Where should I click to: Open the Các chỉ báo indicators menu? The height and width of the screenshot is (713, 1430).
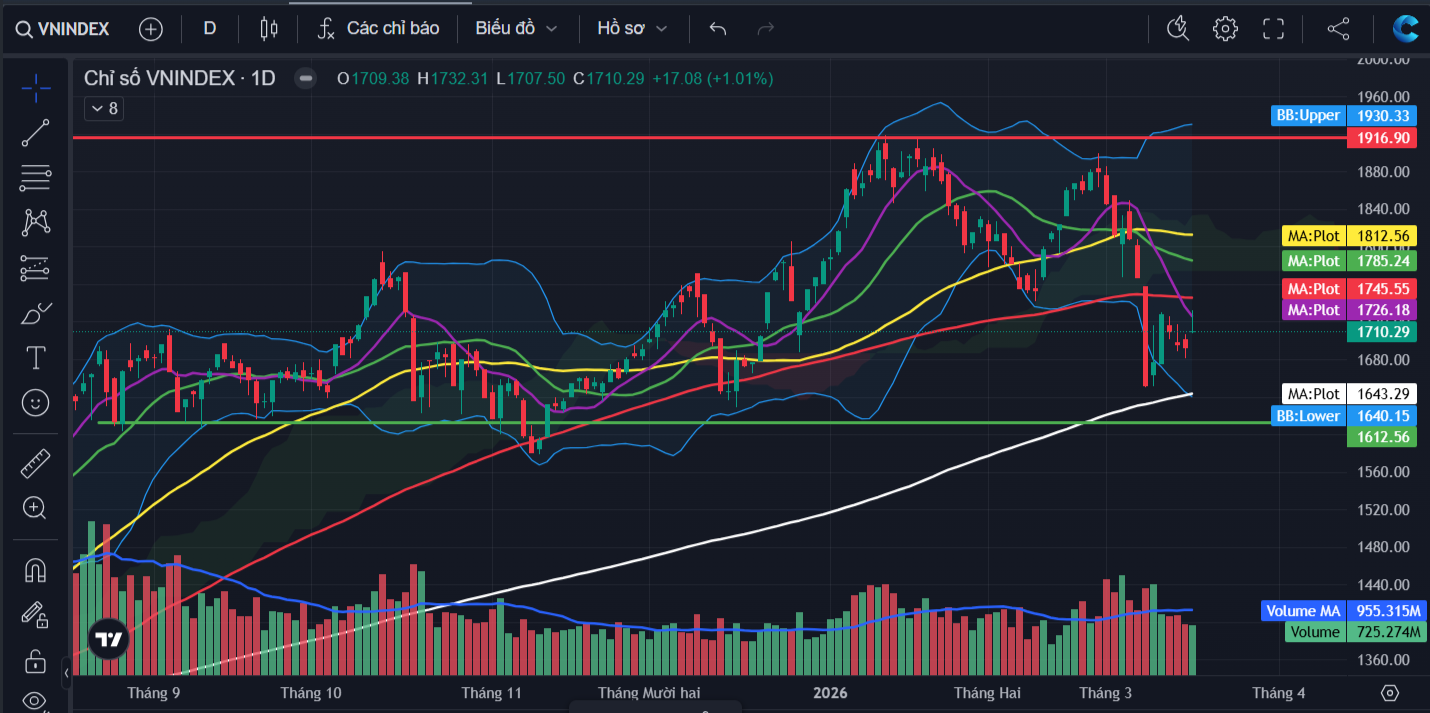click(379, 29)
